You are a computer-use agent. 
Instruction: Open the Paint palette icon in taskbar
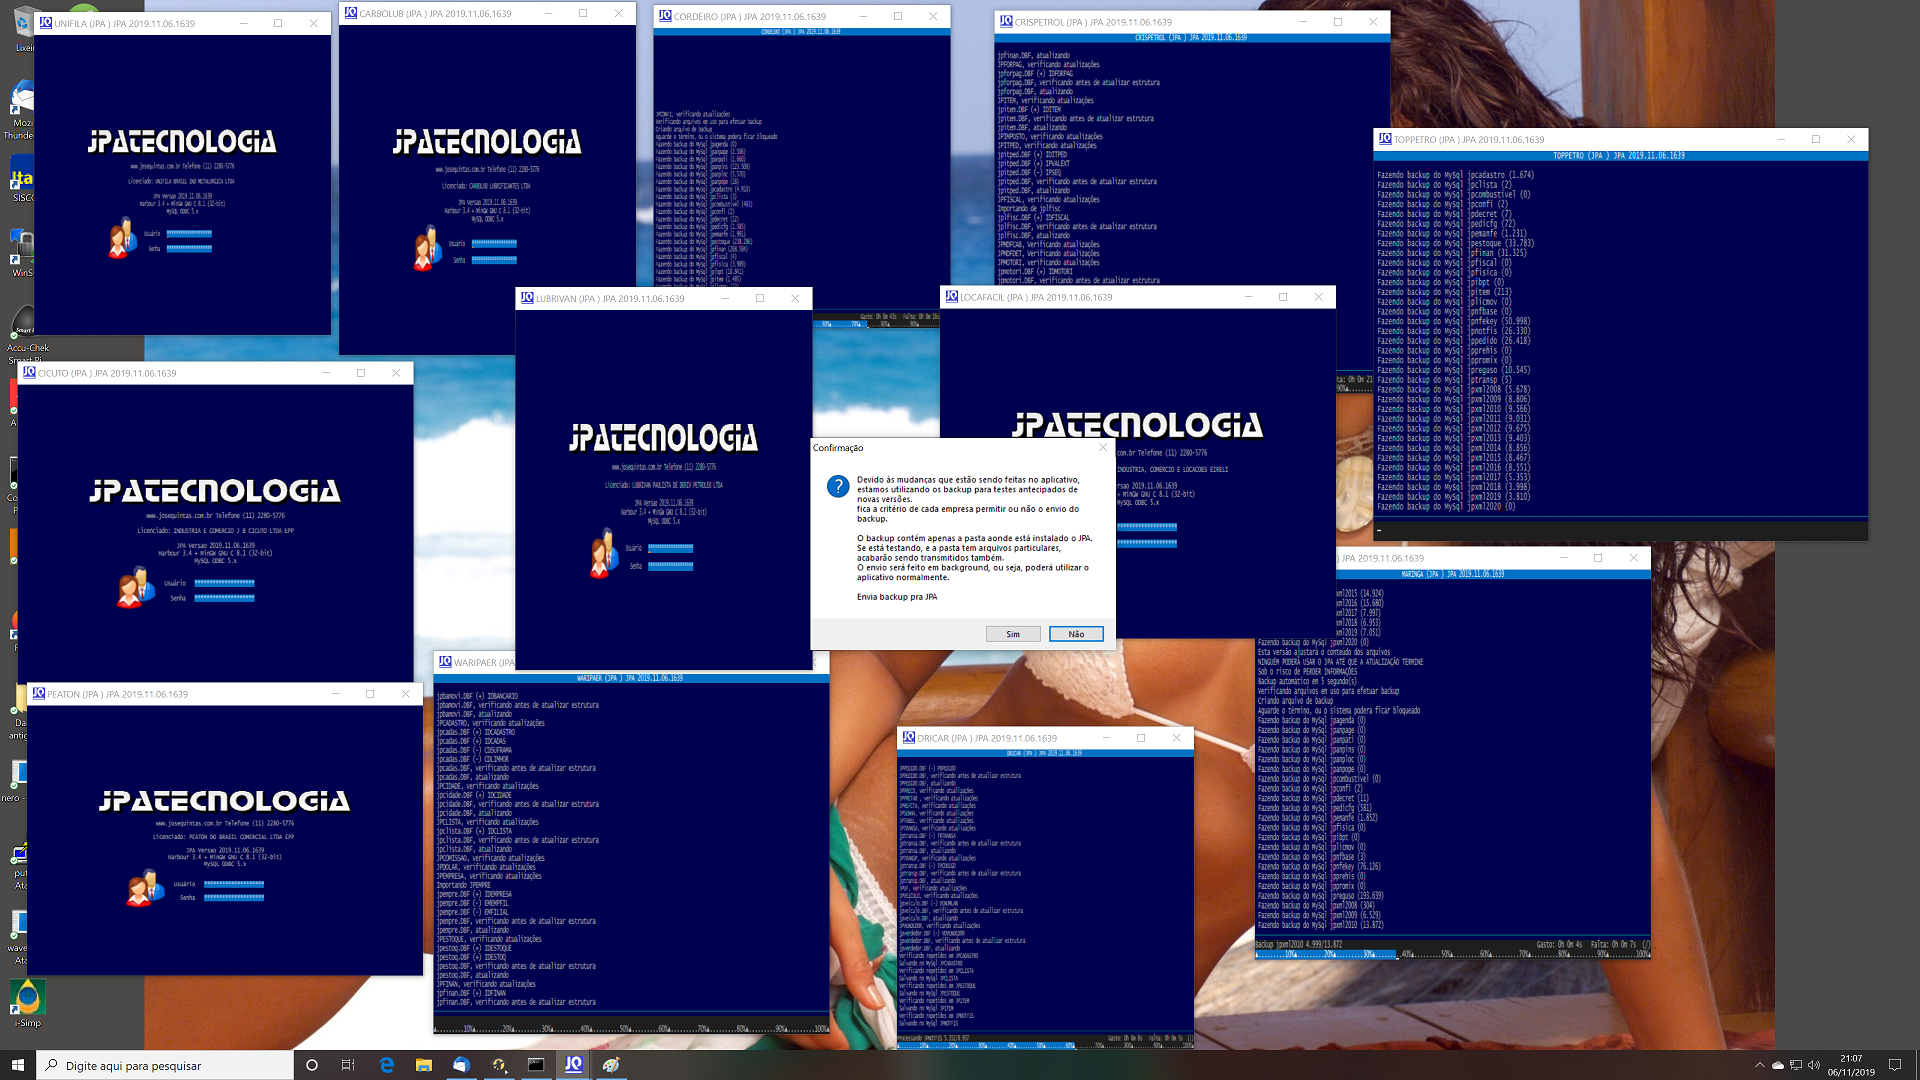pyautogui.click(x=611, y=1065)
